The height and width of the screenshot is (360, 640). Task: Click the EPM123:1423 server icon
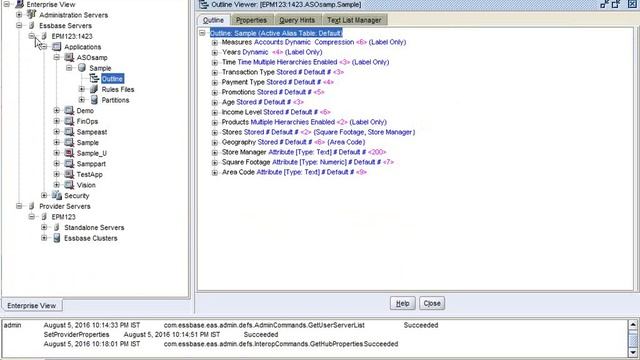[x=44, y=36]
